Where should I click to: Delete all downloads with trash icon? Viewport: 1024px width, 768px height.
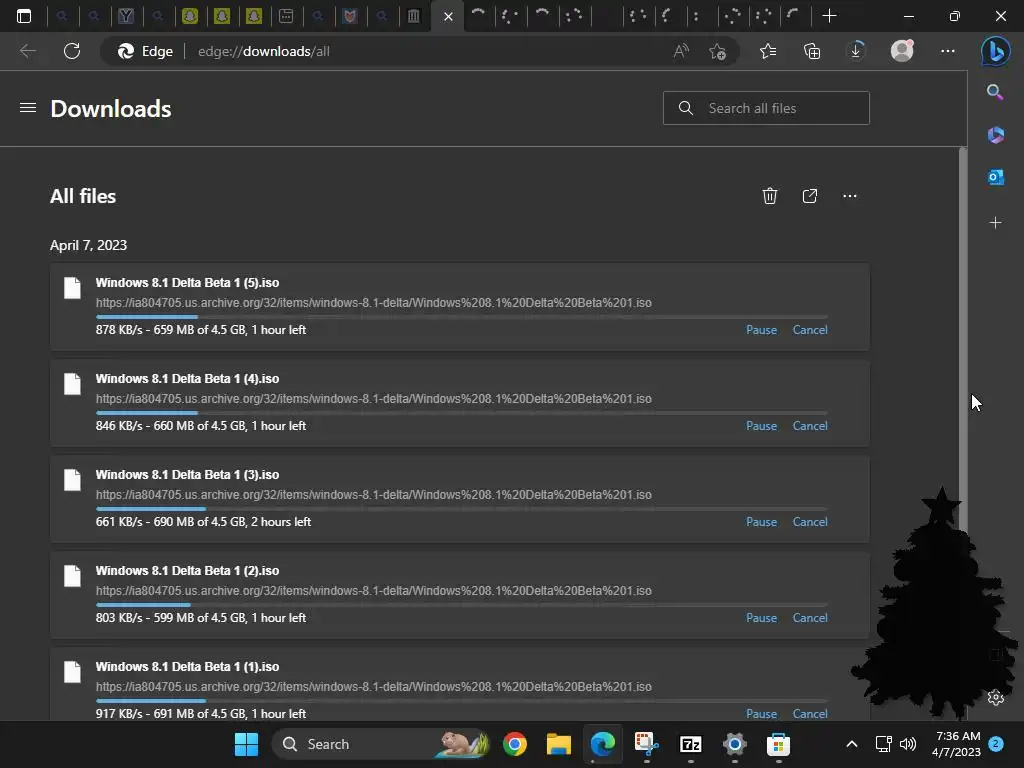(770, 196)
